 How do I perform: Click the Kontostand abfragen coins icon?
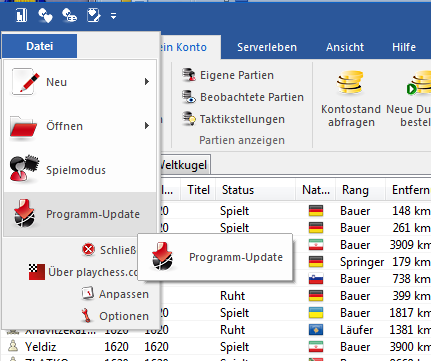[350, 82]
